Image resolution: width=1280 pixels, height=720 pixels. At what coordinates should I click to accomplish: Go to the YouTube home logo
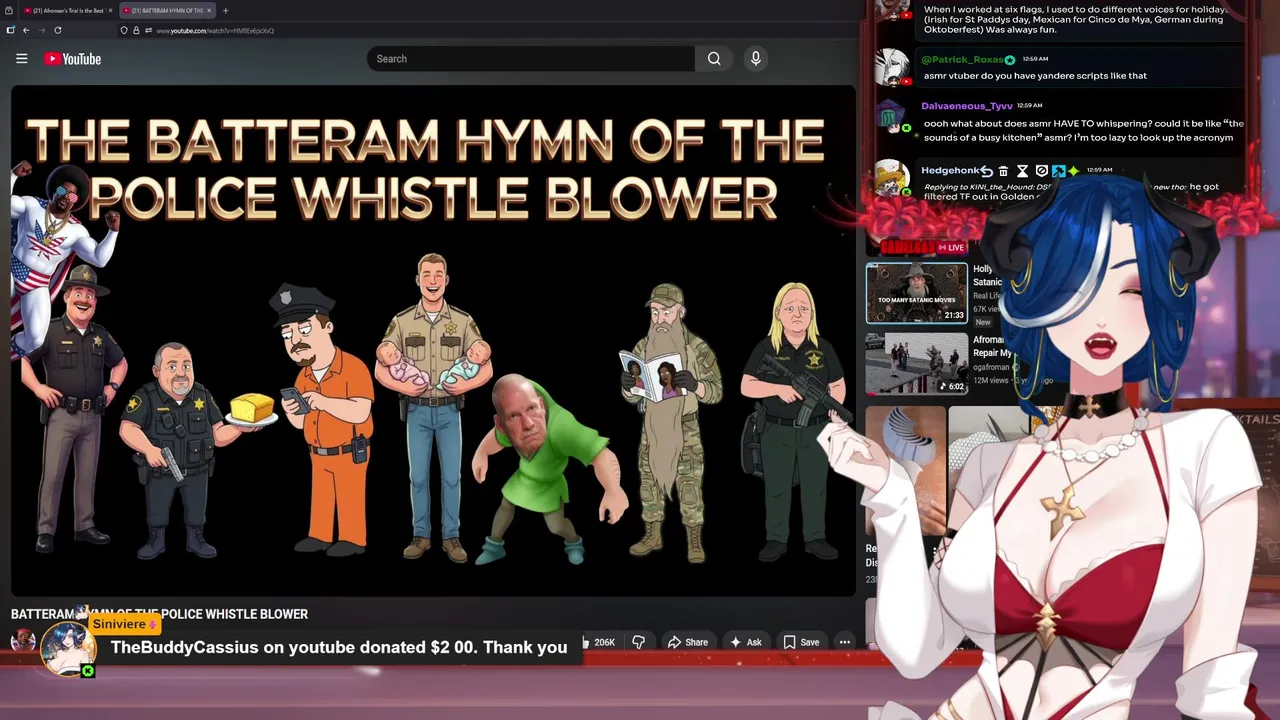[x=72, y=59]
